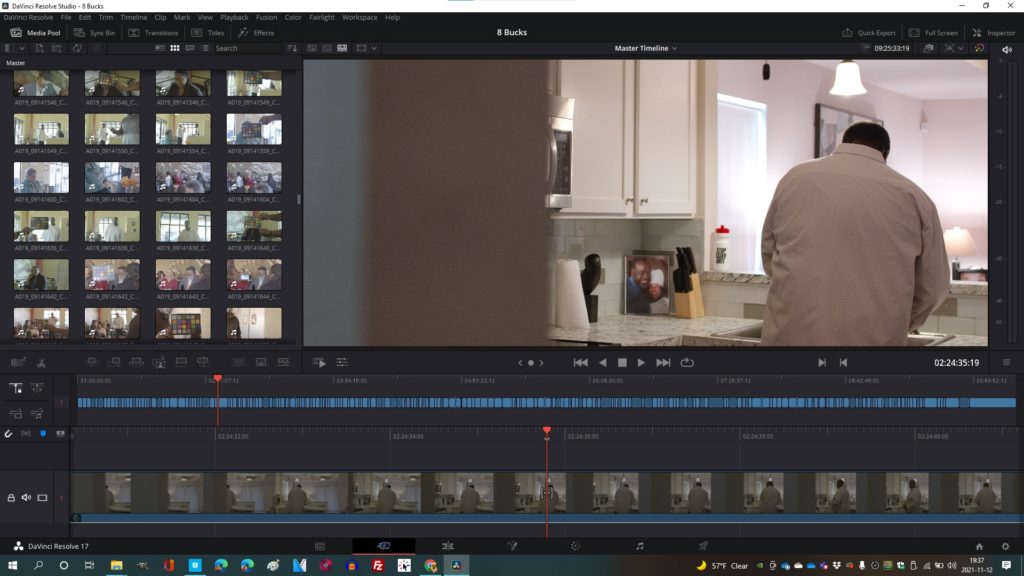The image size is (1024, 576).
Task: Click the red playhead on upper timeline
Action: tap(217, 380)
